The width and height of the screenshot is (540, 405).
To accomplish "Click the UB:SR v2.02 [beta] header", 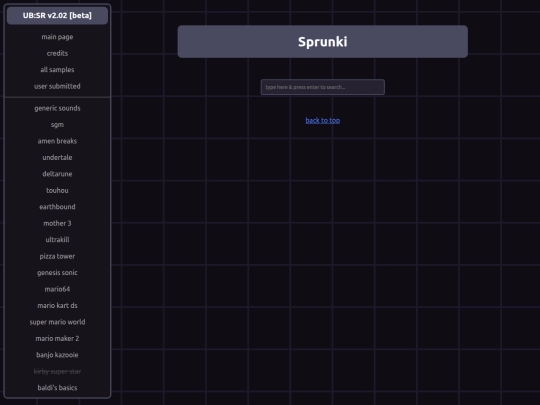I will (57, 15).
